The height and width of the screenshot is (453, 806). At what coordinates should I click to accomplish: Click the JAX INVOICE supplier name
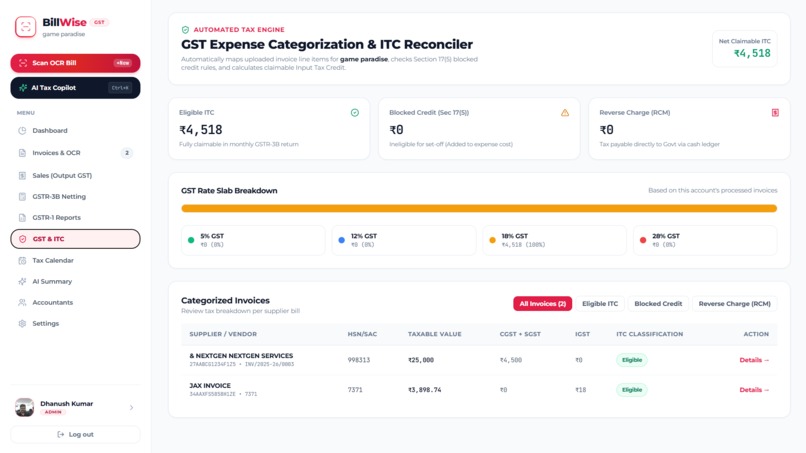[210, 386]
